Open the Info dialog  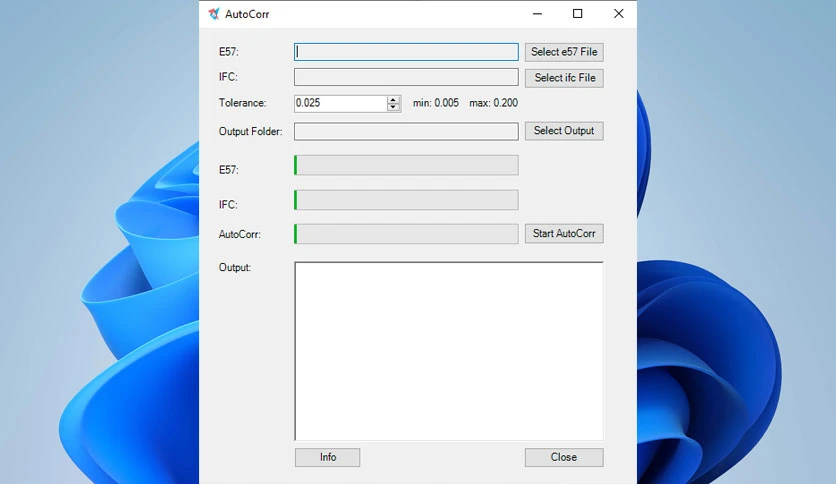click(x=327, y=457)
